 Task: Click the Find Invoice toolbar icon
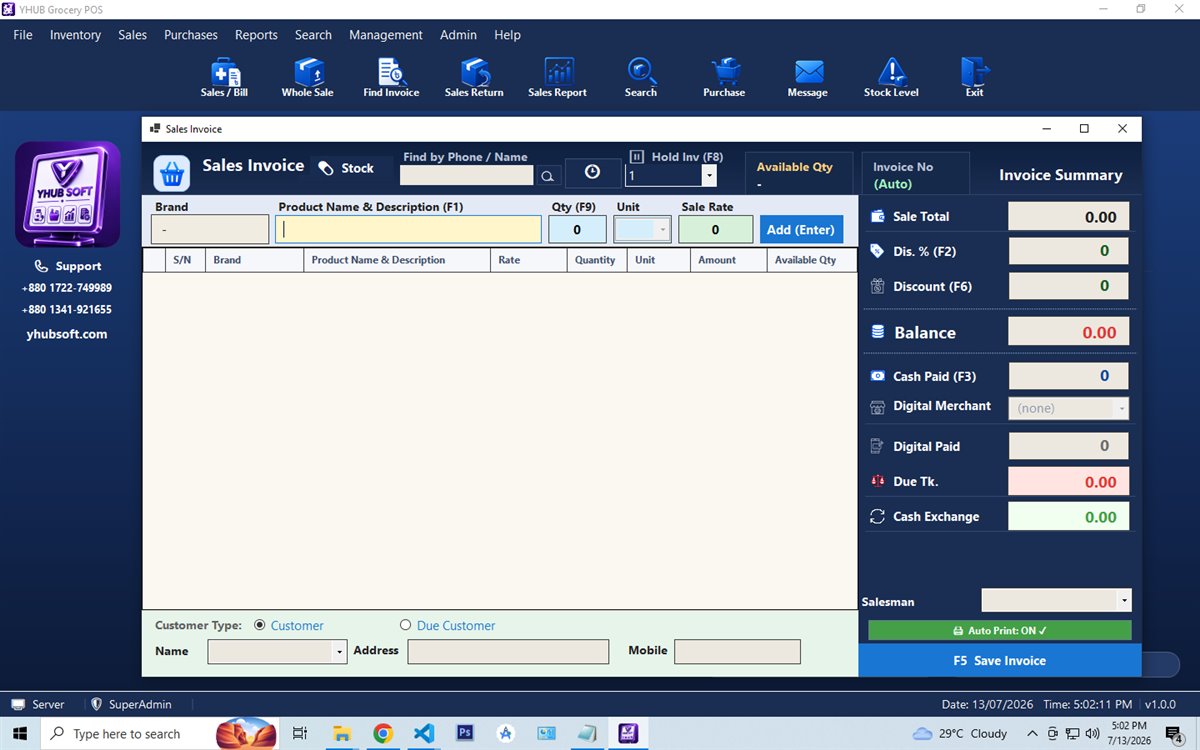pyautogui.click(x=391, y=78)
